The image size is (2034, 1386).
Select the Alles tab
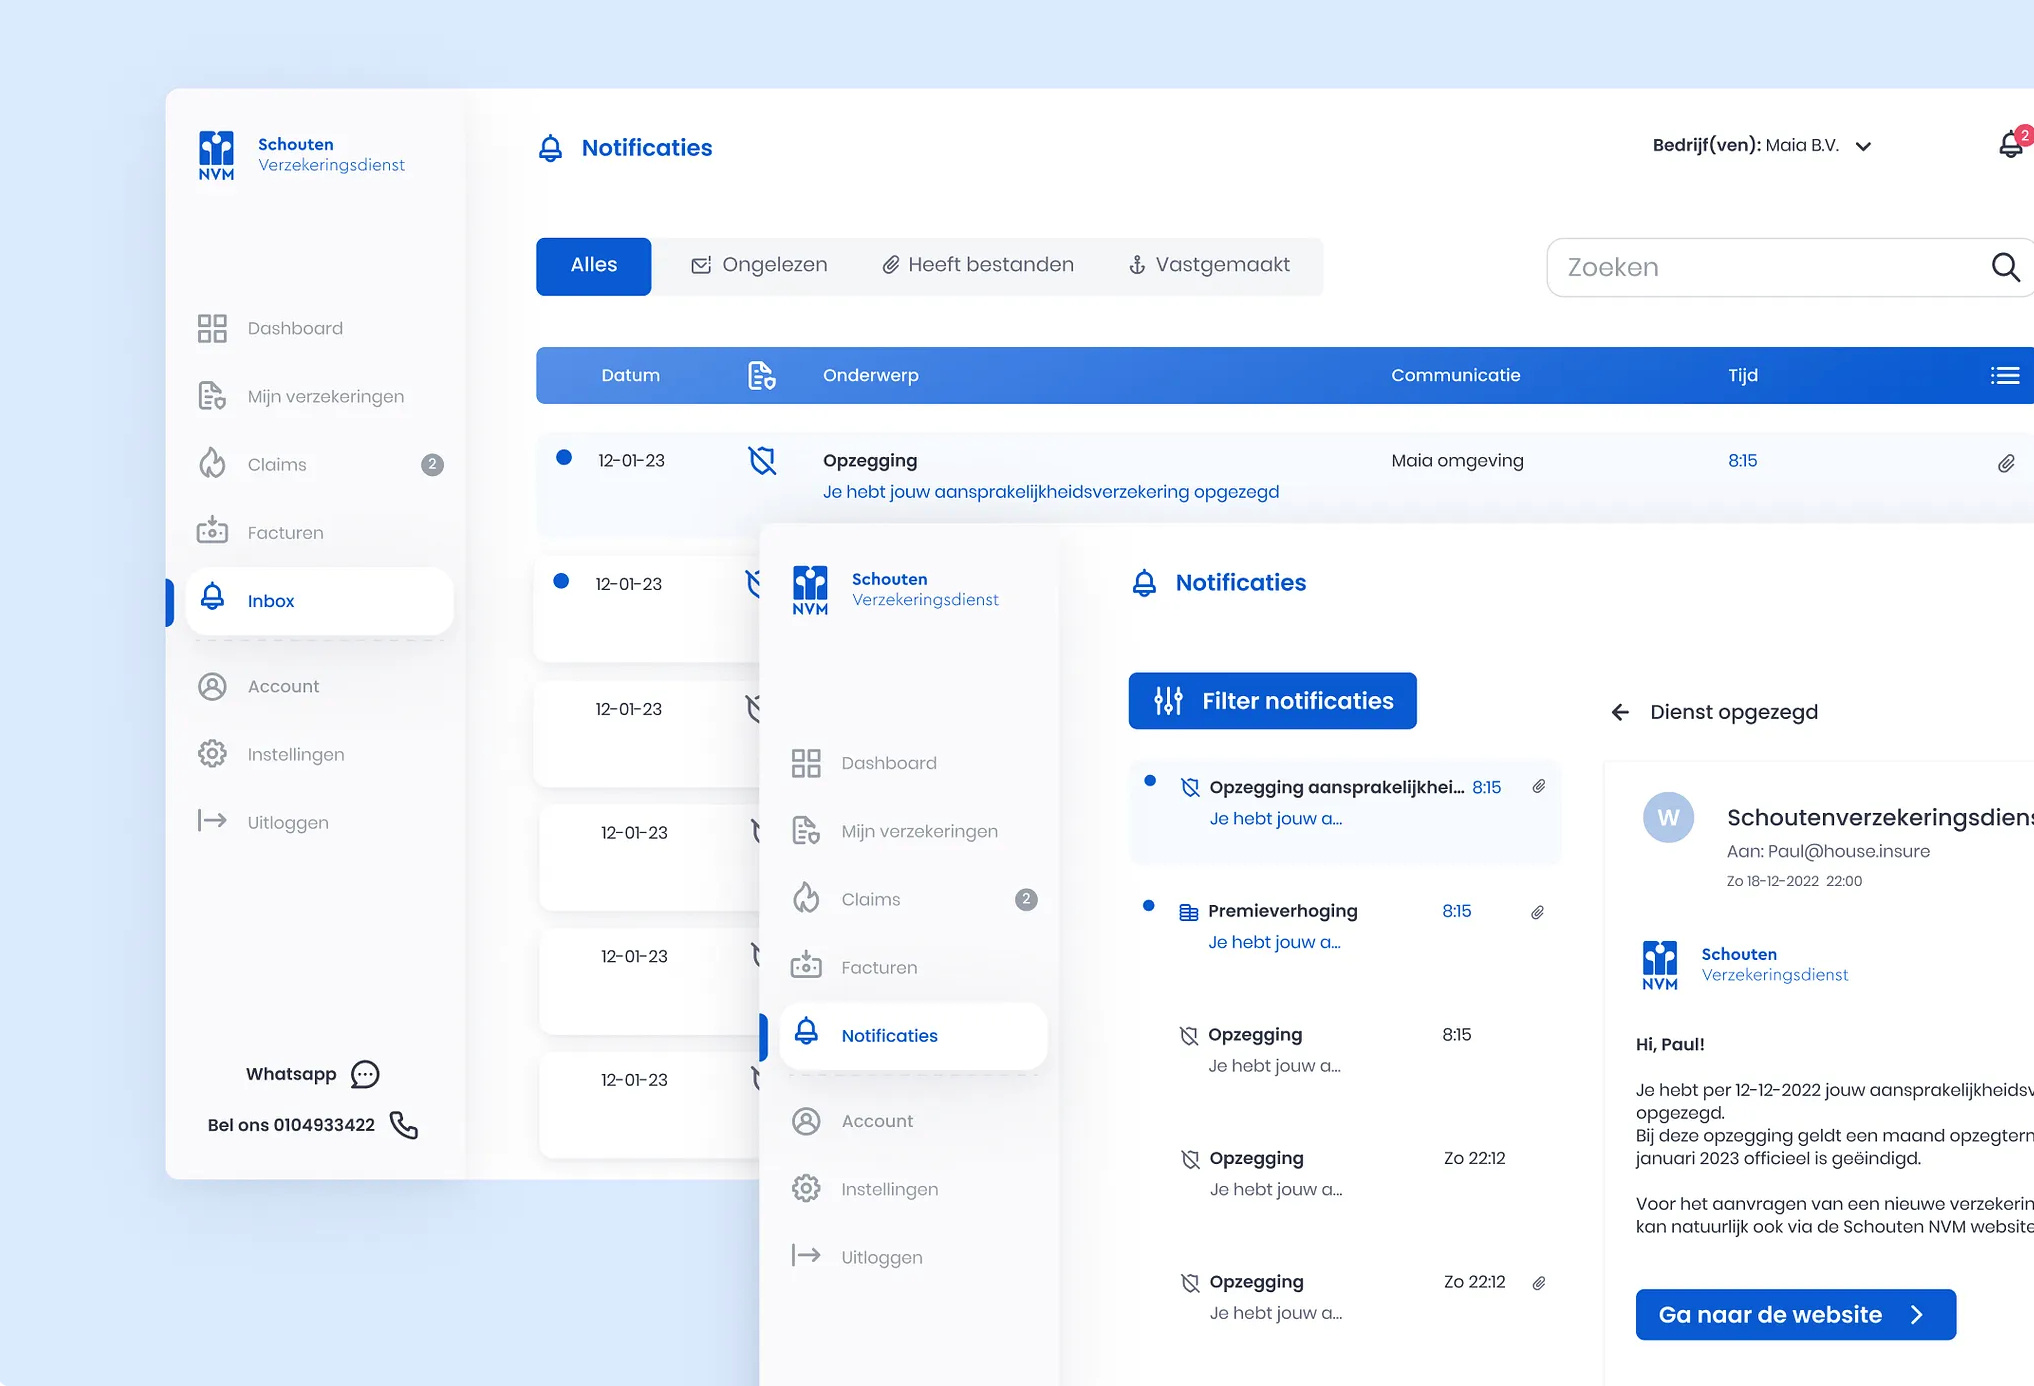[x=593, y=266]
